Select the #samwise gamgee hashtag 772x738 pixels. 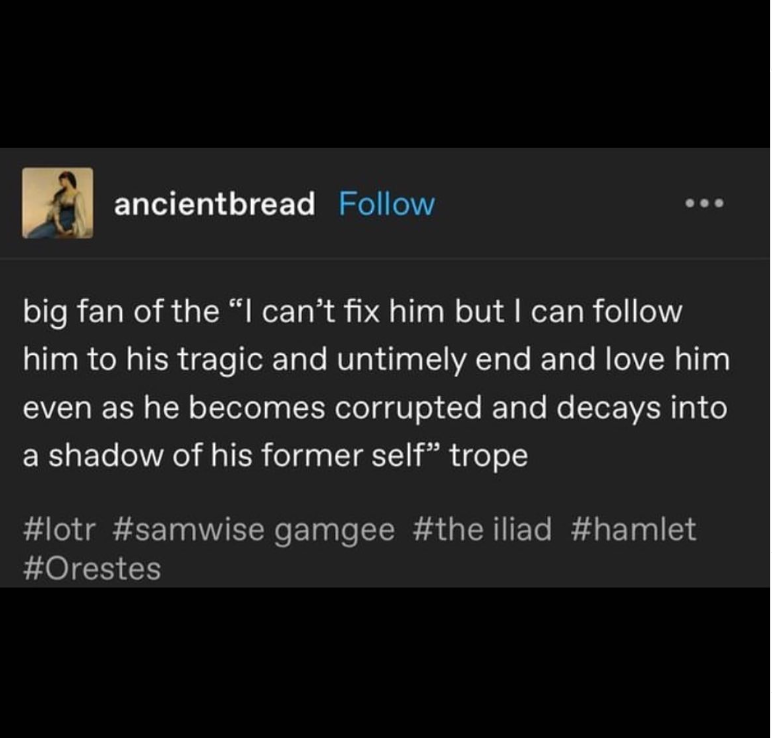(x=255, y=529)
